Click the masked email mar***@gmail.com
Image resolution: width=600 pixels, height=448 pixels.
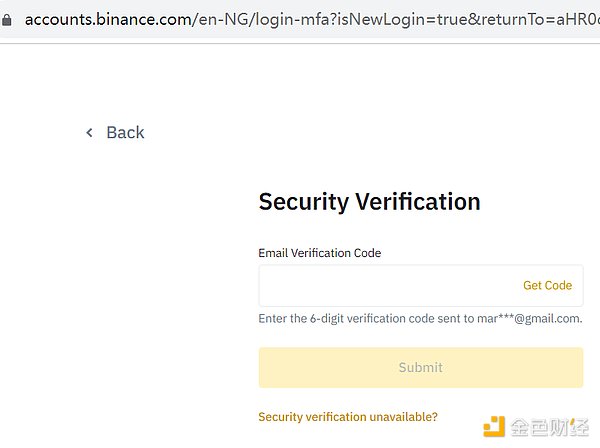(x=531, y=319)
